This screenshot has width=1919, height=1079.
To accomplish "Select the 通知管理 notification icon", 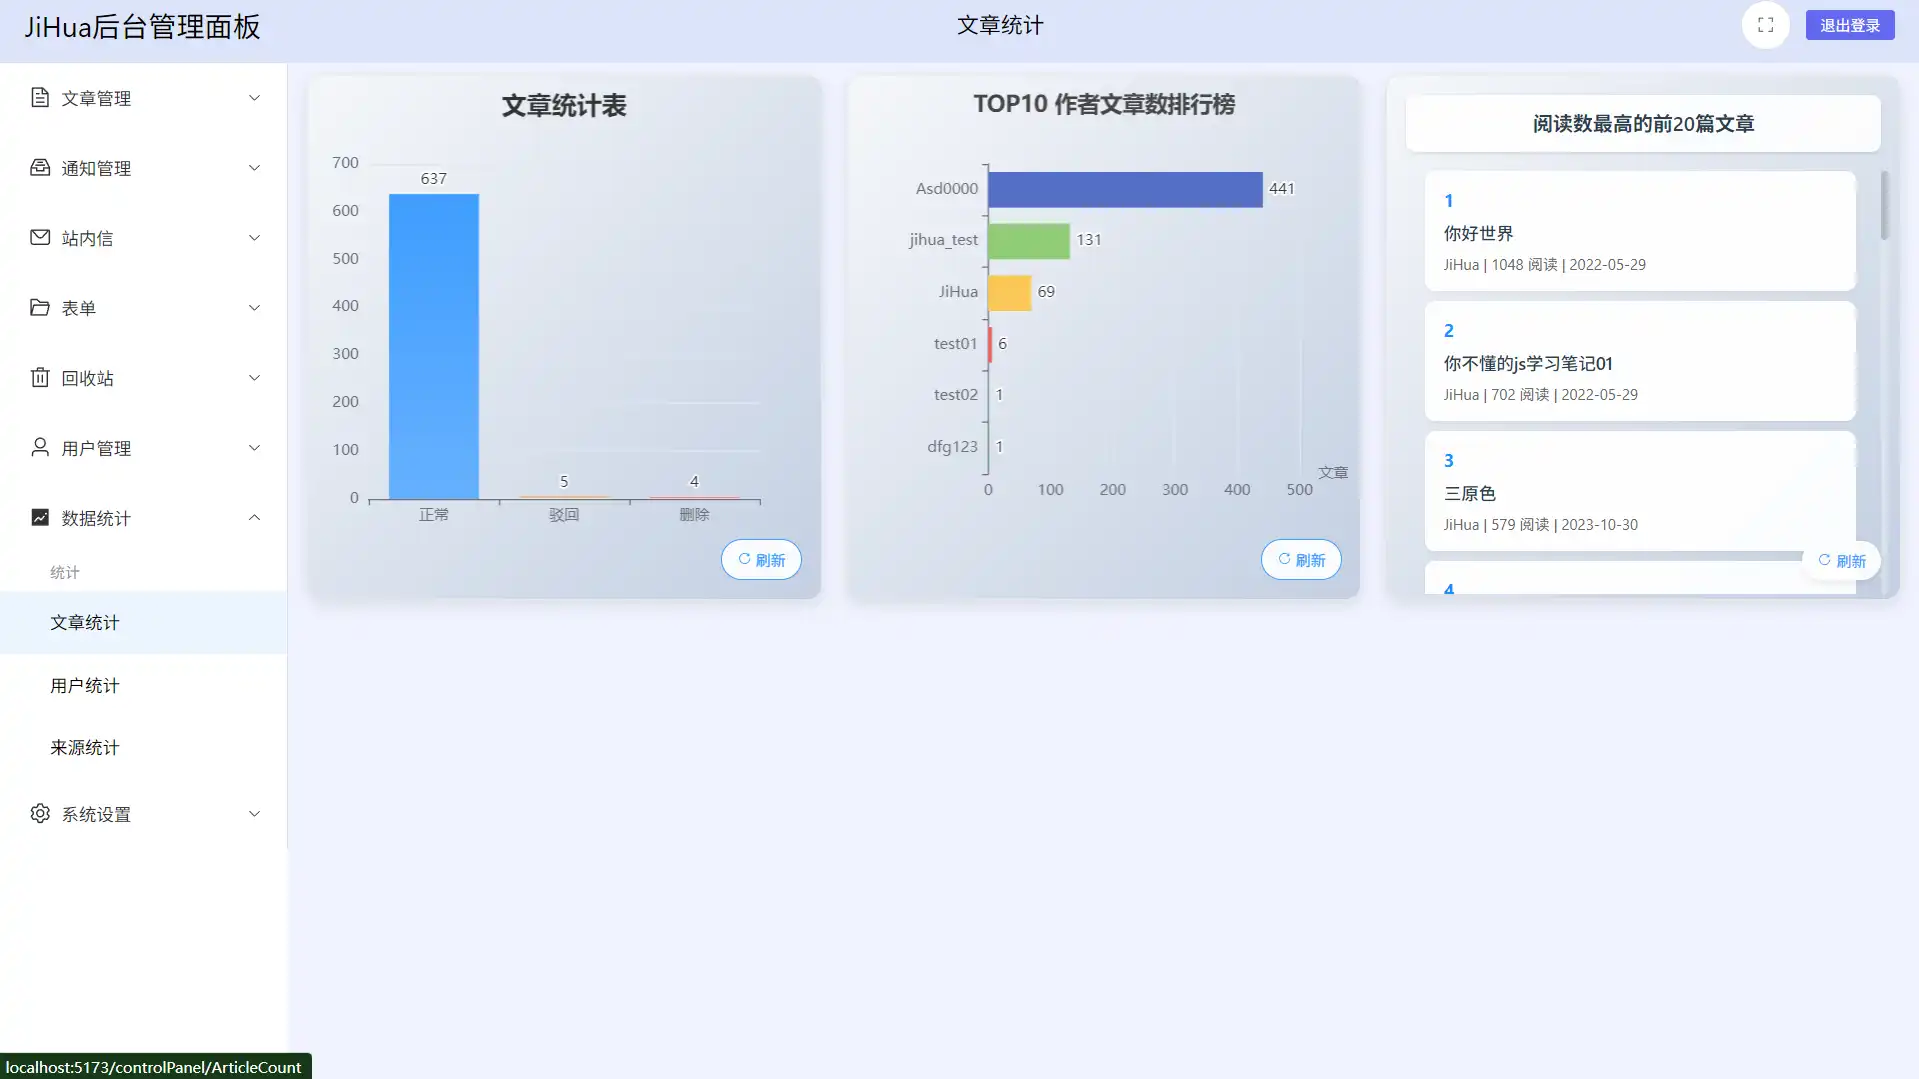I will point(40,167).
